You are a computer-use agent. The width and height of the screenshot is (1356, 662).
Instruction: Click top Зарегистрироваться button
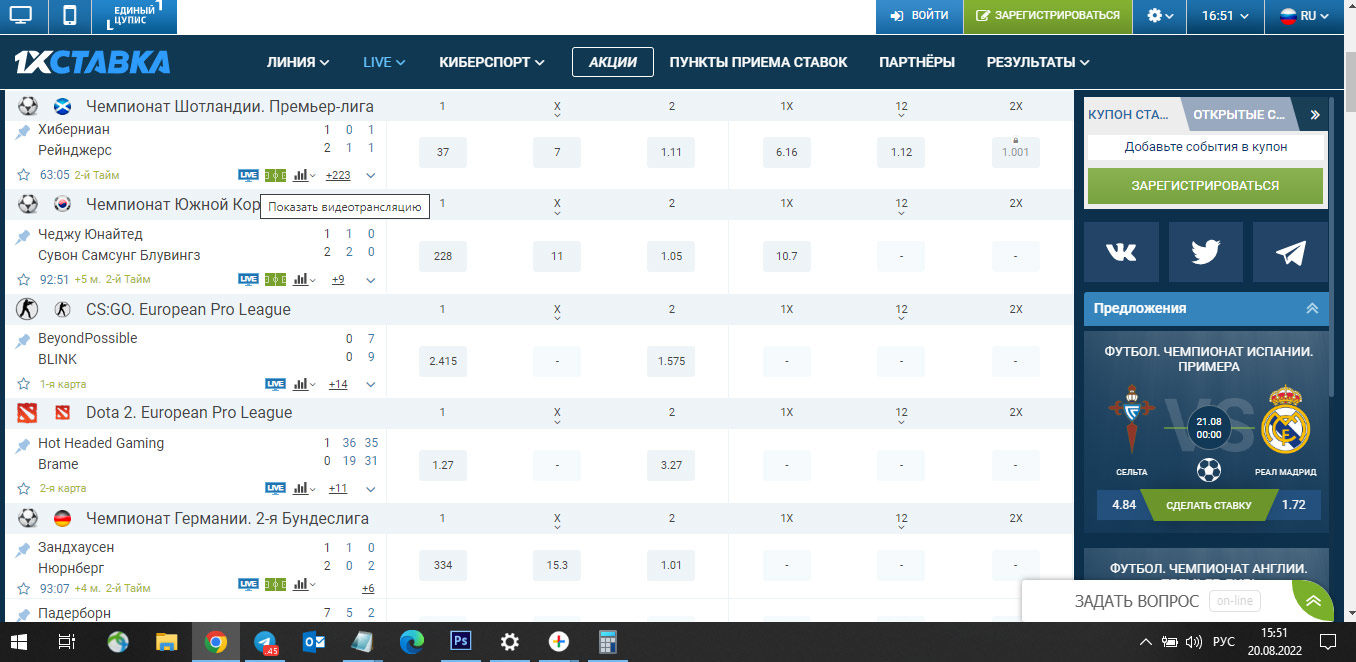click(x=1048, y=16)
